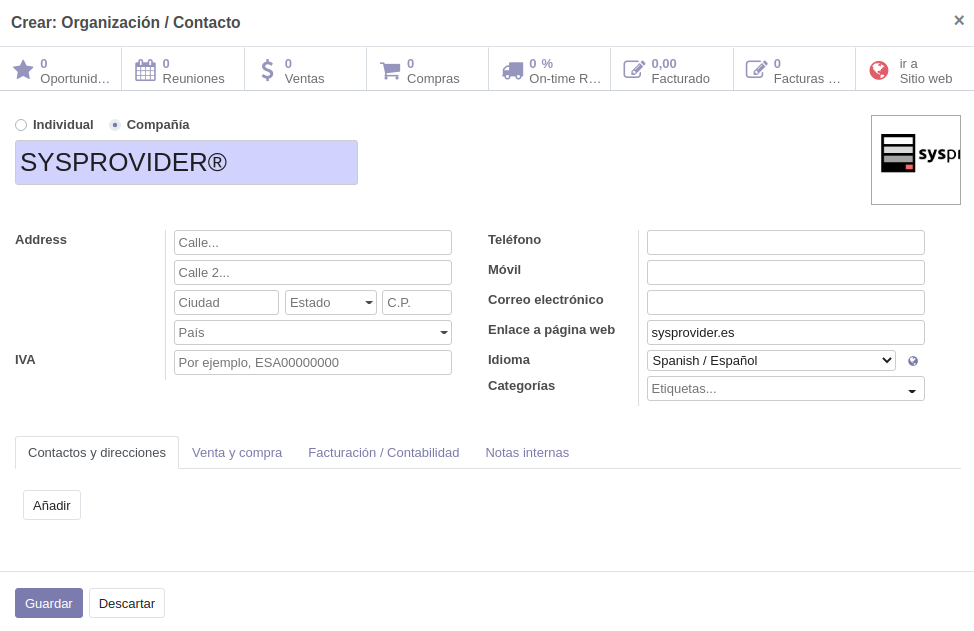
Task: Switch to the Venta y compra tab
Action: (x=237, y=453)
